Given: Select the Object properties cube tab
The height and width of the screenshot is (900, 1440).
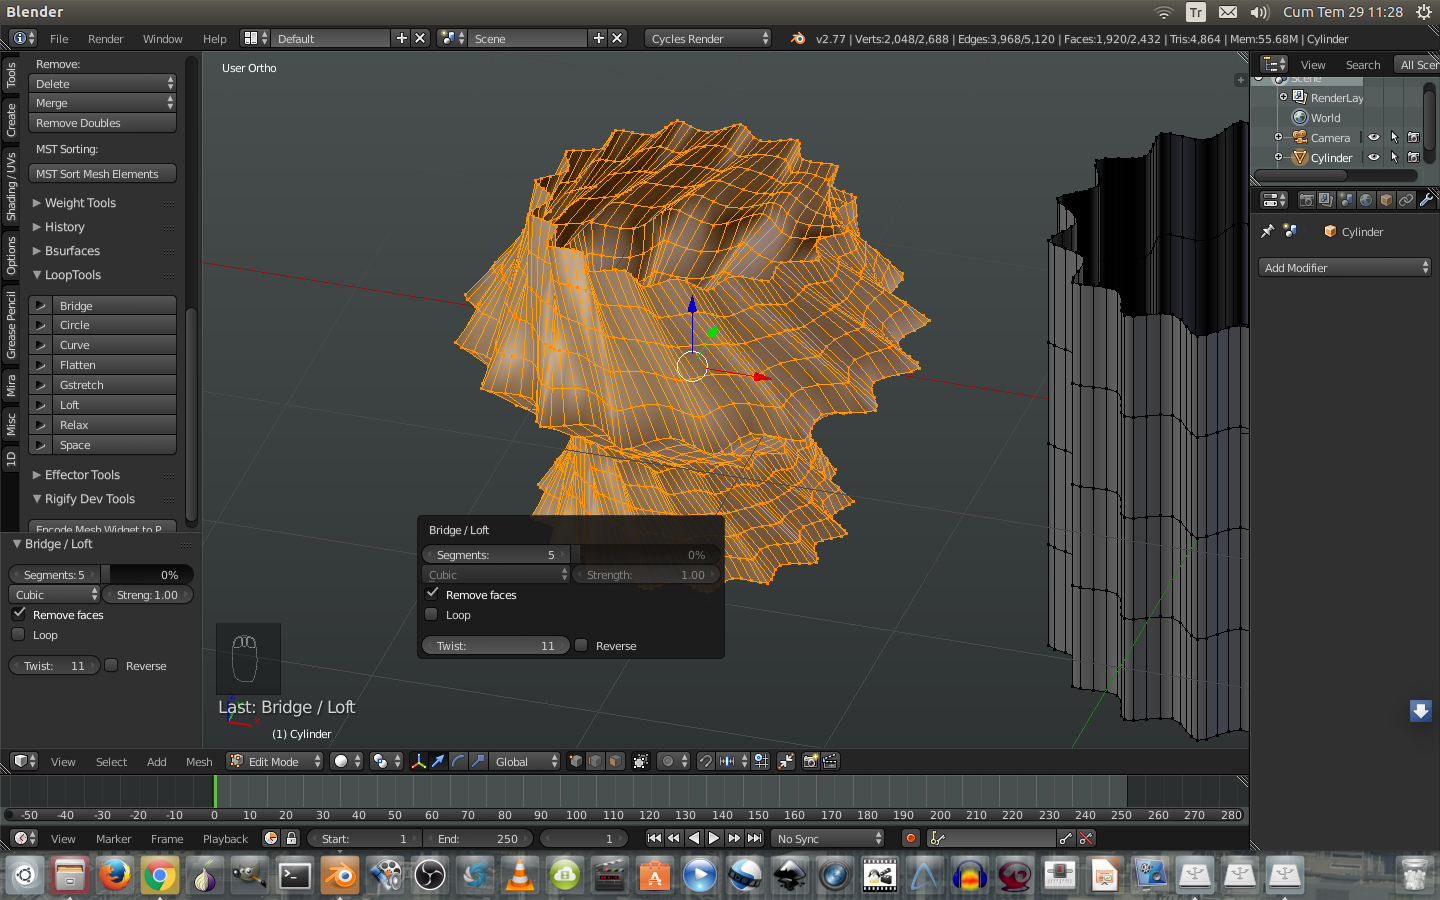Looking at the screenshot, I should pyautogui.click(x=1386, y=200).
